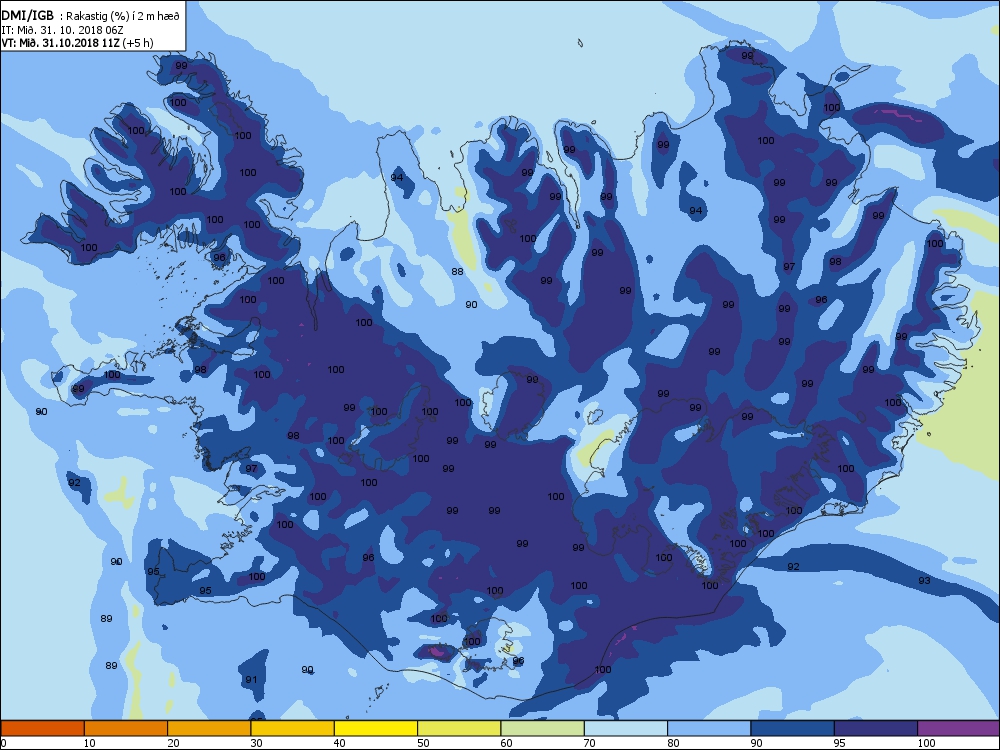The height and width of the screenshot is (750, 1000).
Task: Click the "VT: Mið. 31.10.2018 11Z (+5 h)" line
Action: 77,43
